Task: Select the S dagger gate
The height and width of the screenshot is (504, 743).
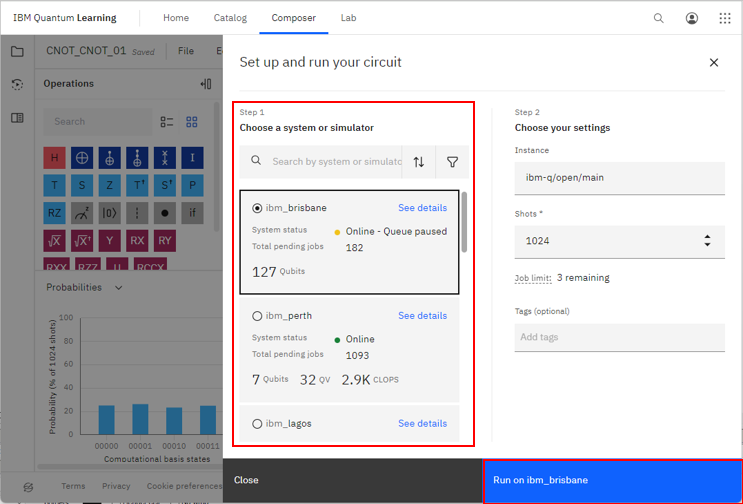Action: 164,185
